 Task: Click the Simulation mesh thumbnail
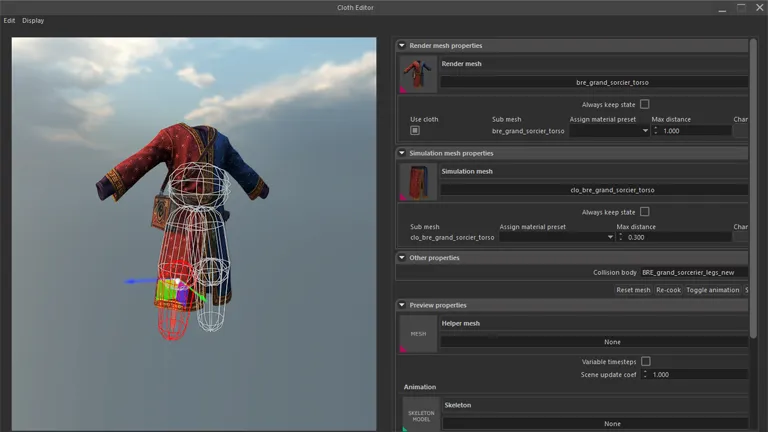[x=418, y=182]
